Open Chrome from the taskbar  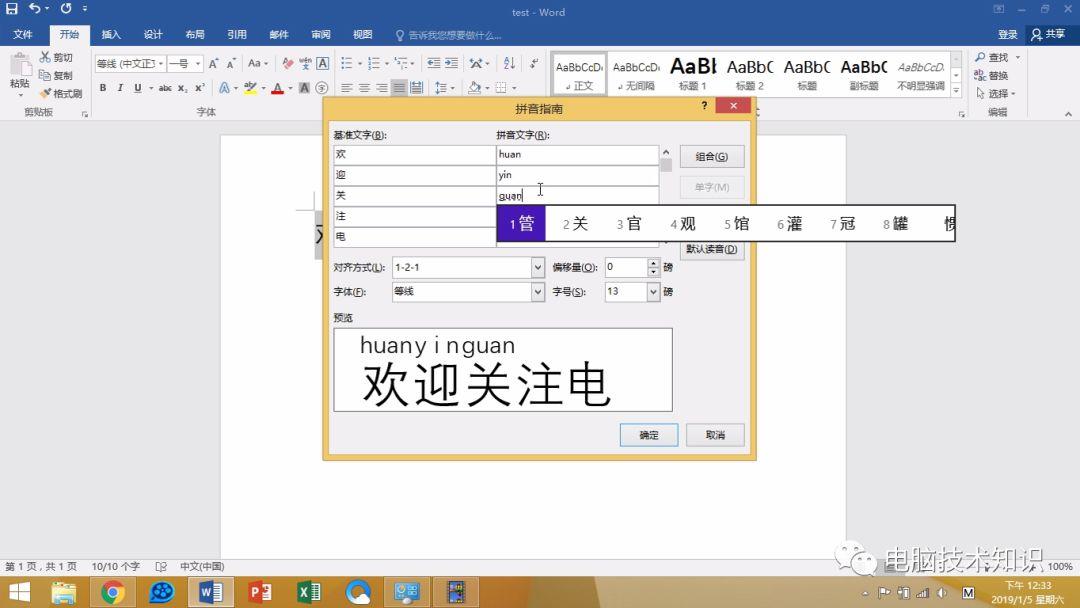112,592
